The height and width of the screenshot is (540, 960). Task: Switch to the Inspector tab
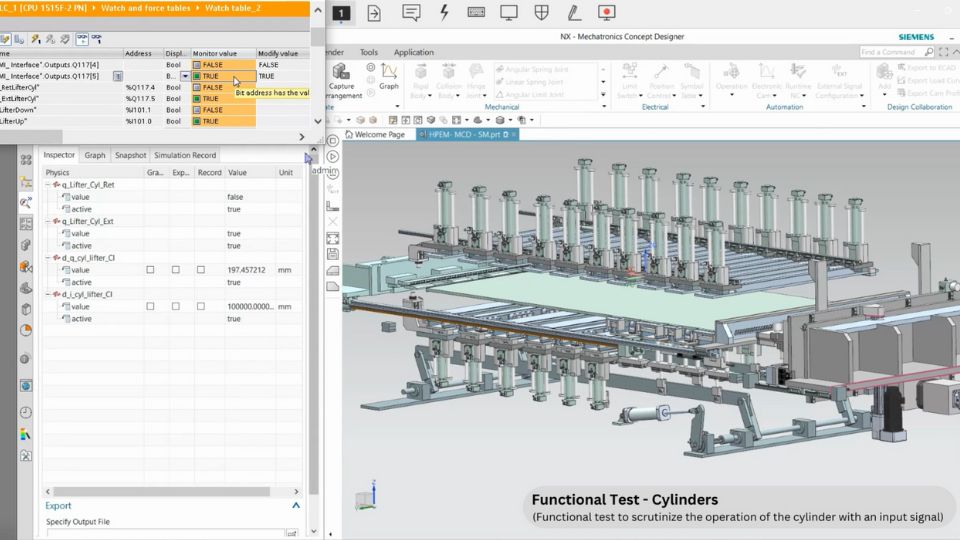click(x=59, y=155)
